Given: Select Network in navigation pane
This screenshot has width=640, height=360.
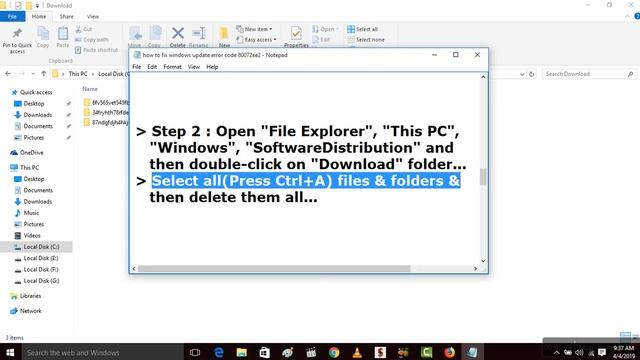Looking at the screenshot, I should (x=31, y=311).
